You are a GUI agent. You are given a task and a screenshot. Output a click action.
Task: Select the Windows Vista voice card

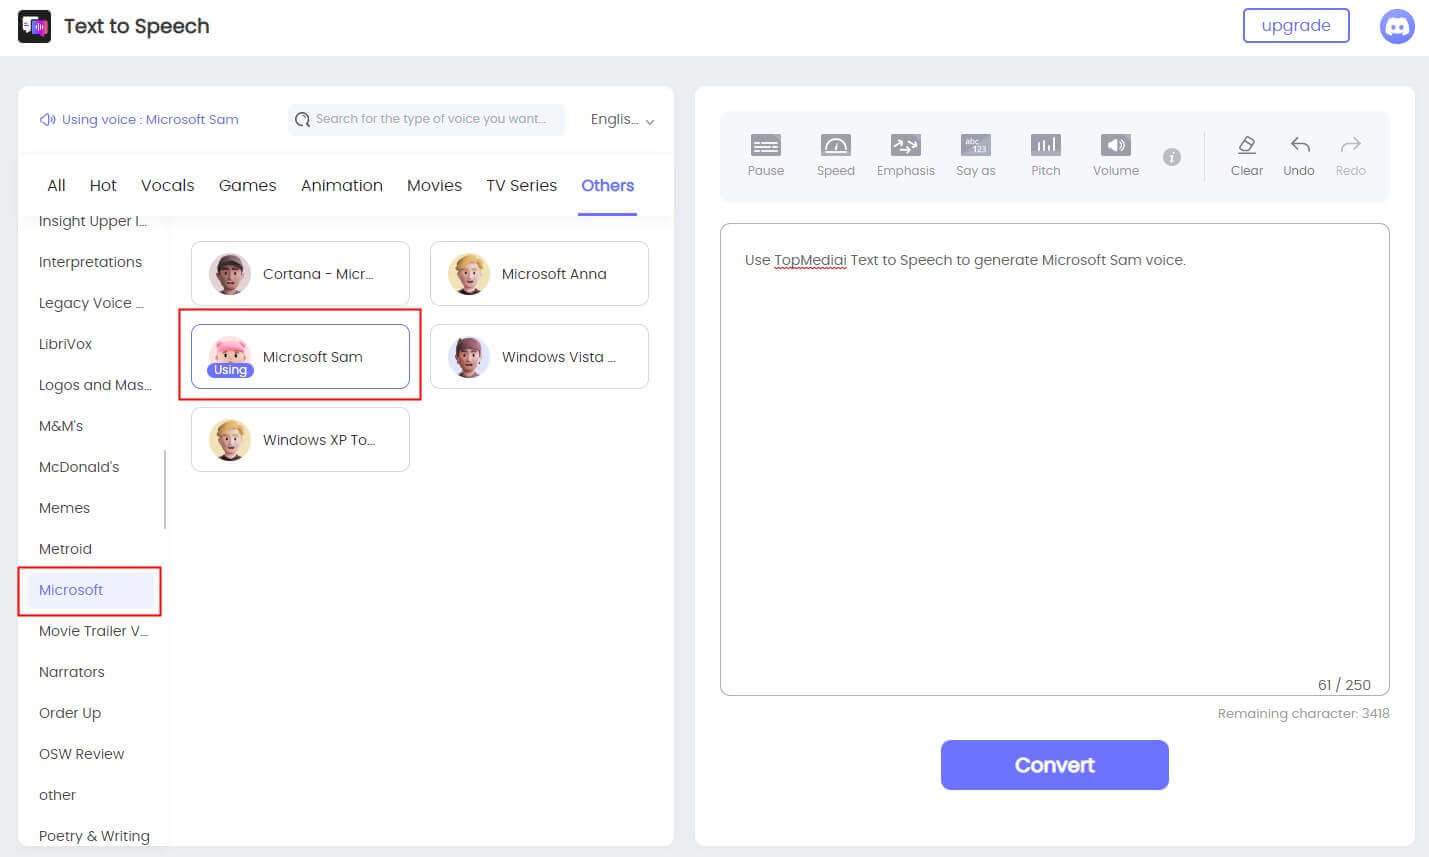coord(539,356)
